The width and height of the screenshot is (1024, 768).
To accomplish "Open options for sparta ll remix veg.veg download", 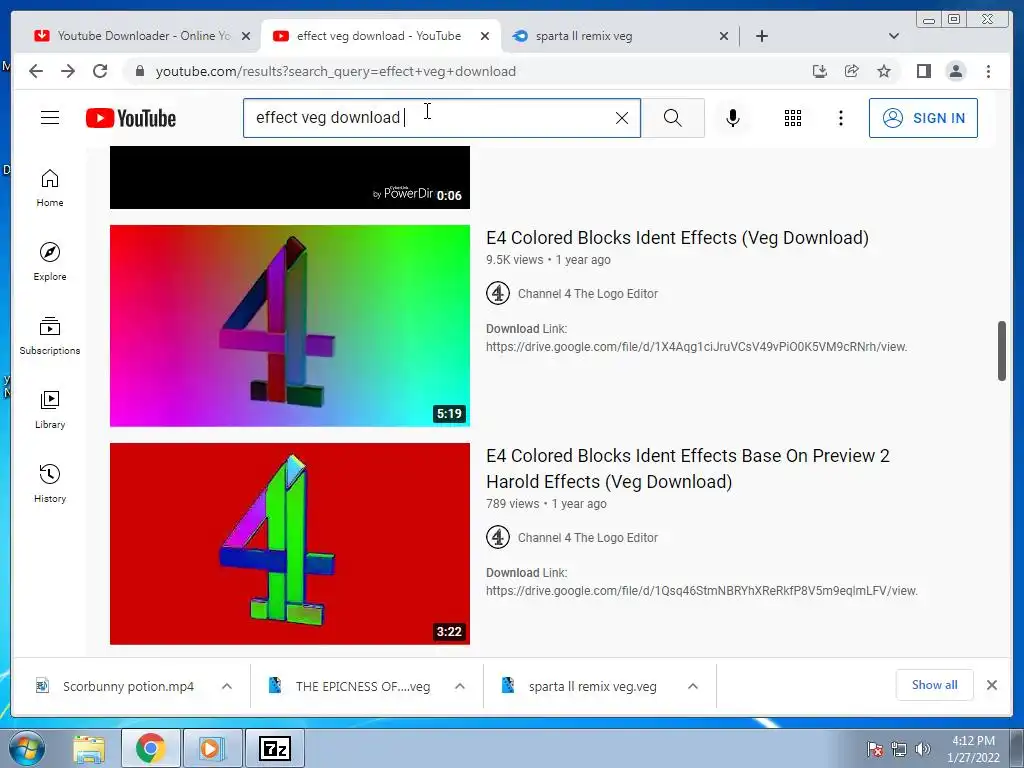I will point(693,686).
